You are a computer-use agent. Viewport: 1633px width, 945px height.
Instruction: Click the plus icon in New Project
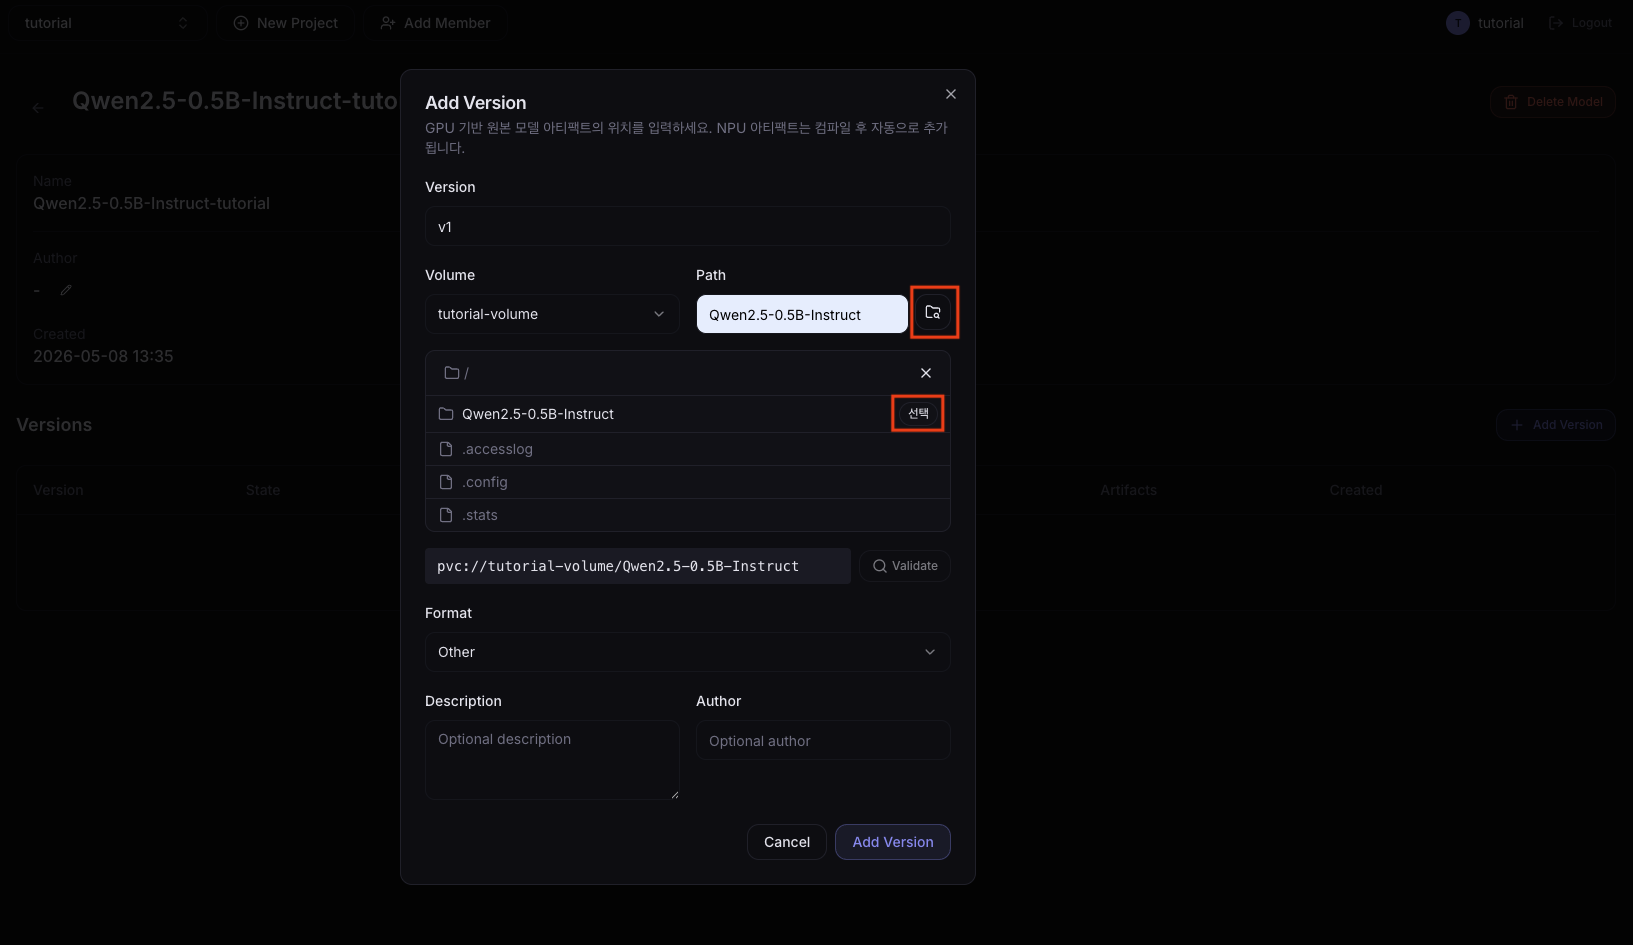pos(241,23)
